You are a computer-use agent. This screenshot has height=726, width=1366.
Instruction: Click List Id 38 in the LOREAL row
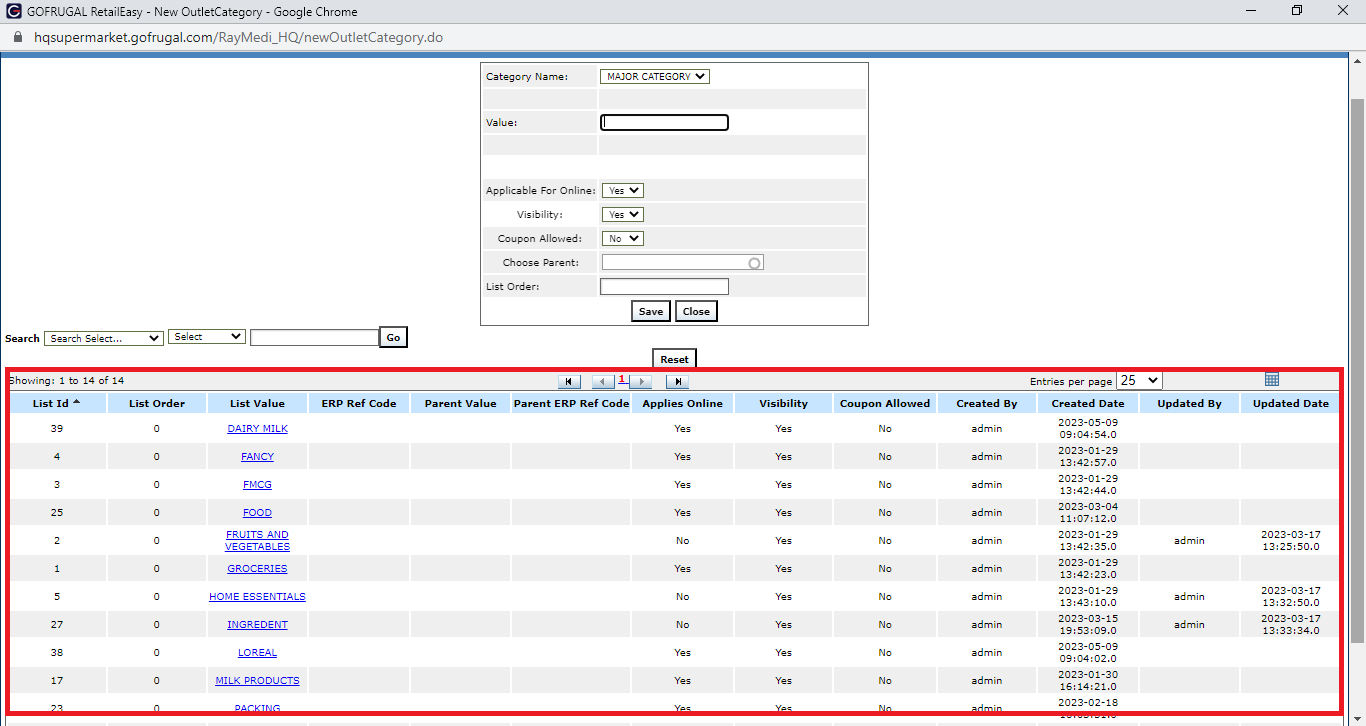(x=57, y=653)
